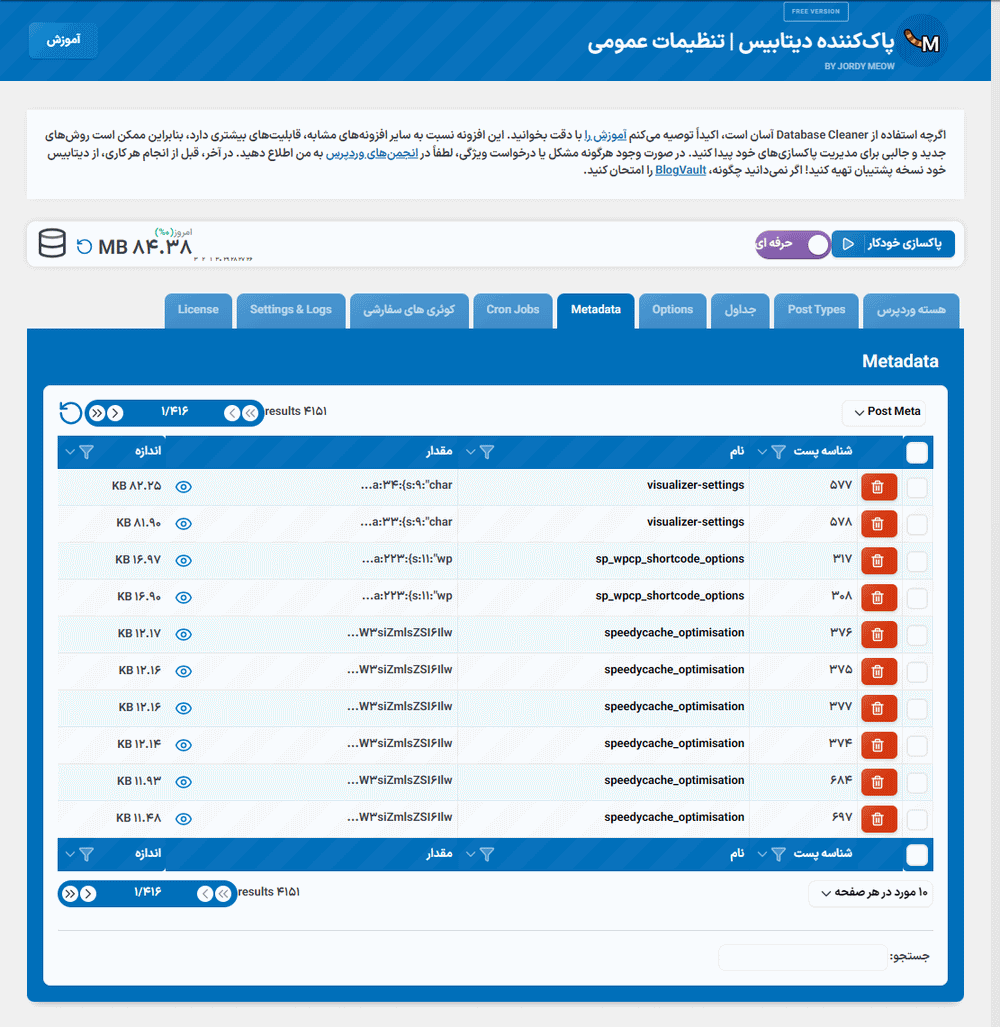This screenshot has height=1027, width=1000.
Task: Click the database cylinder icon
Action: (x=52, y=245)
